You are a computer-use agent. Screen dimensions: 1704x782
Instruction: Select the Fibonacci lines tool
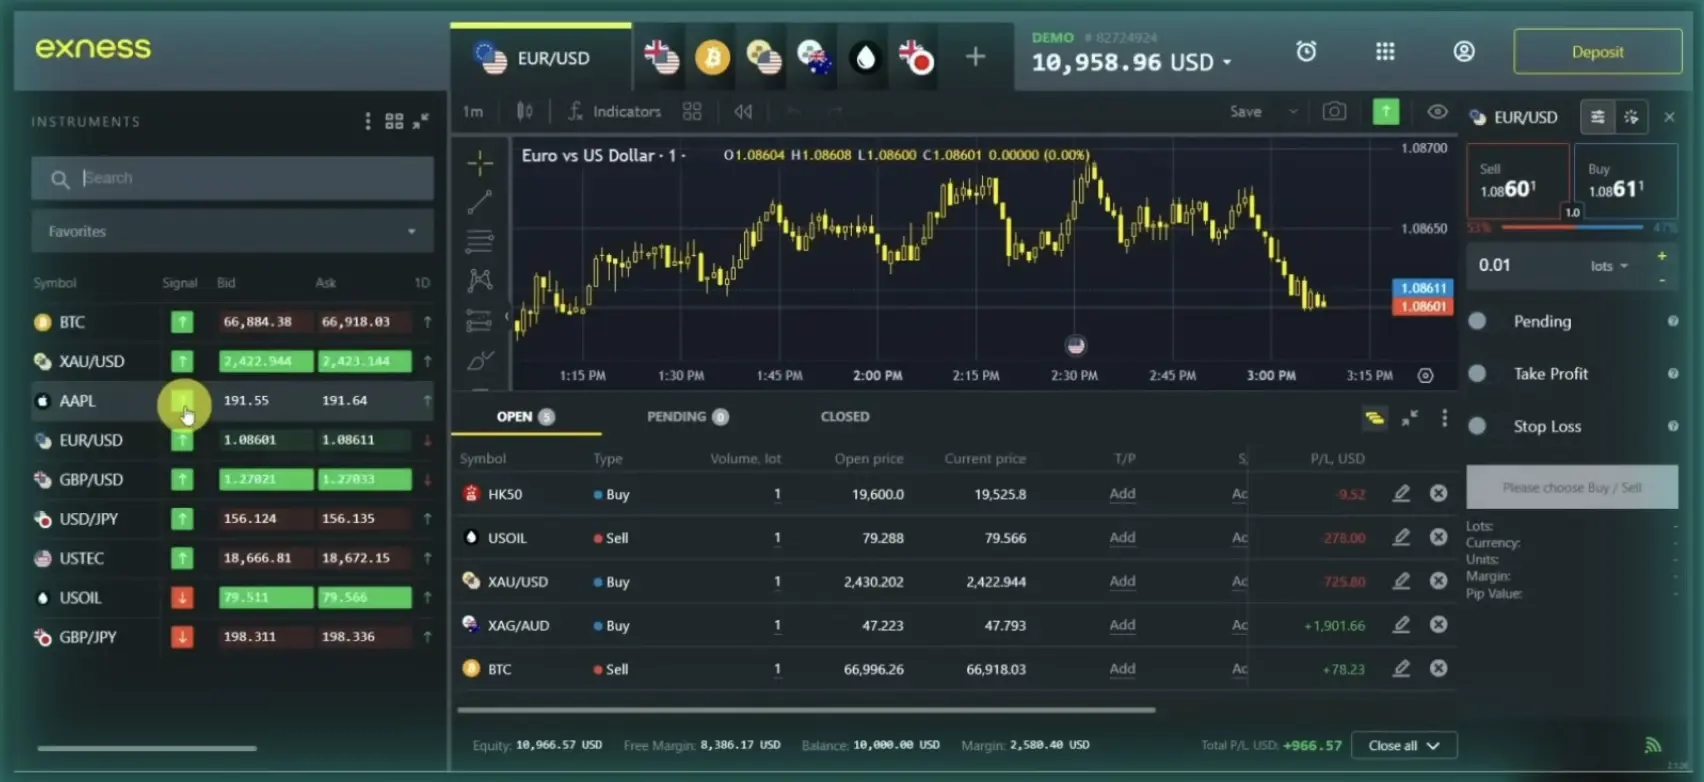[480, 241]
